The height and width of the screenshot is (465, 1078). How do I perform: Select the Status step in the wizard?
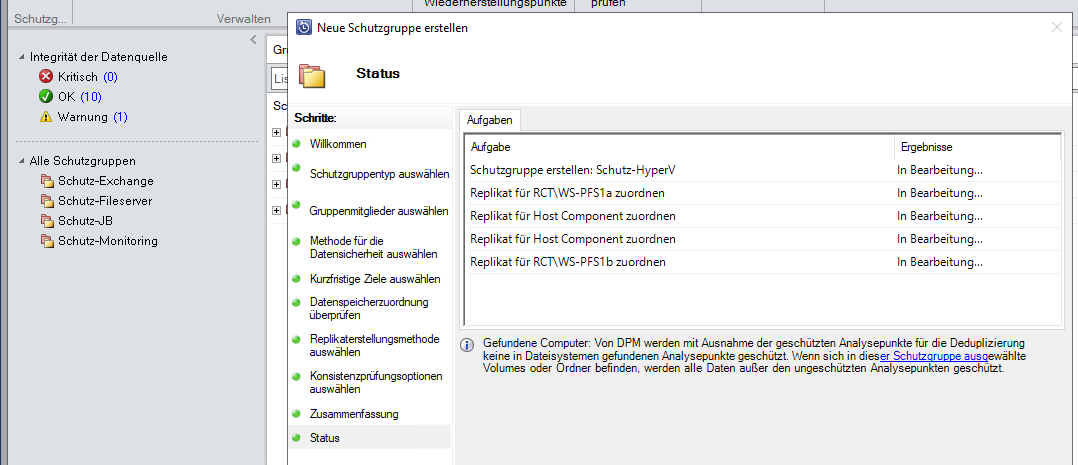pos(324,438)
